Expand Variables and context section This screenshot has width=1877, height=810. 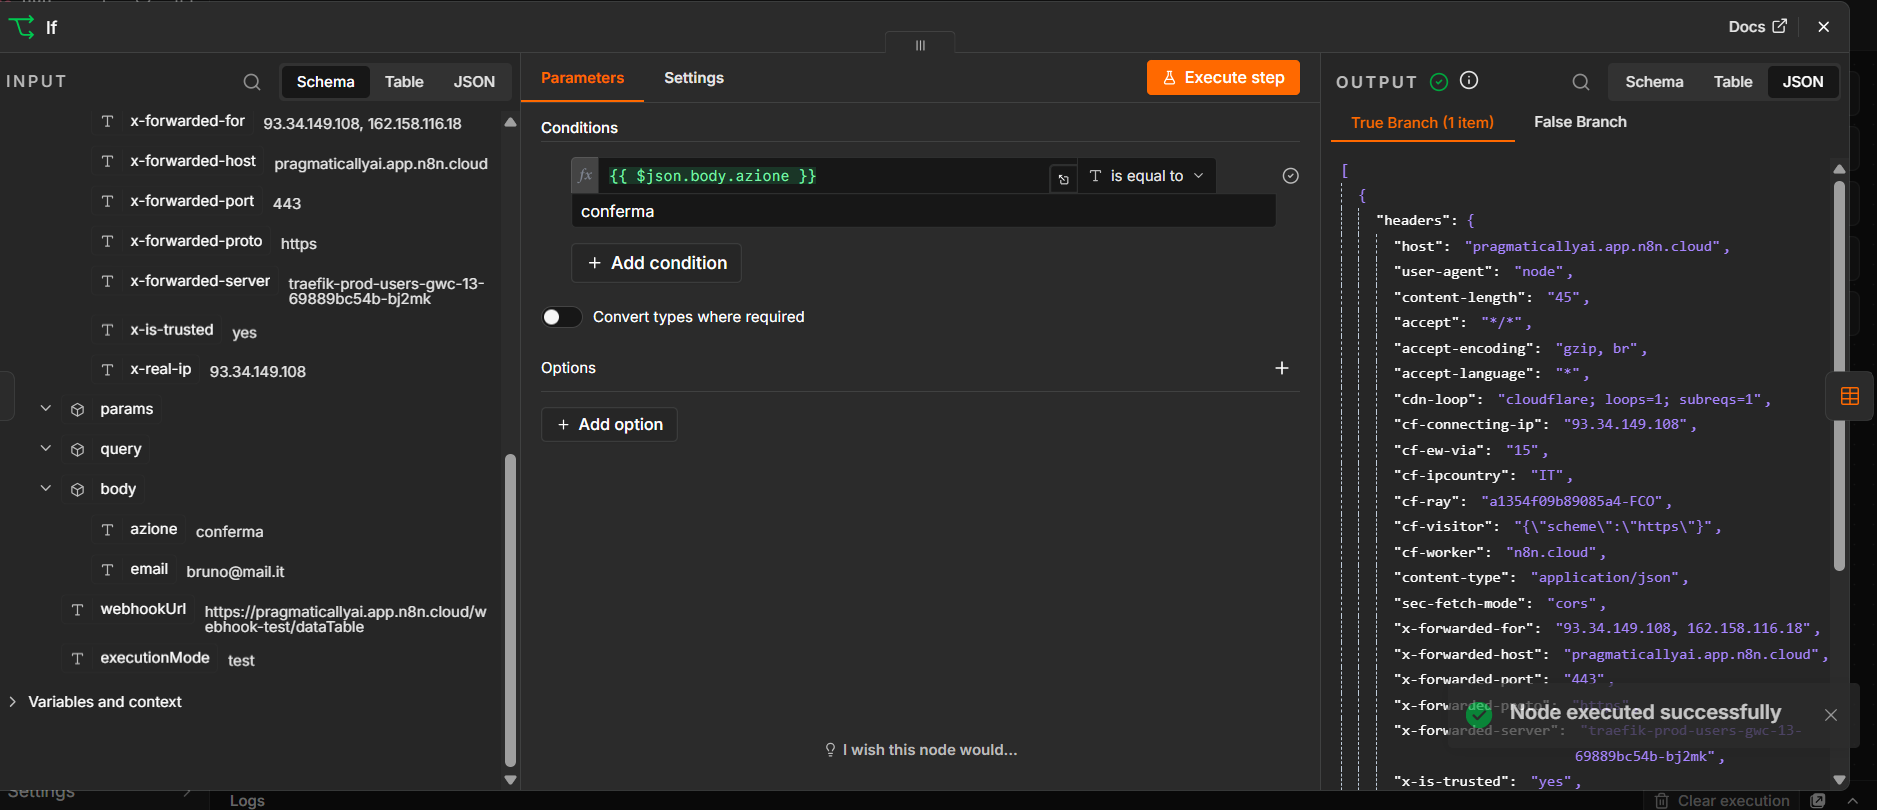tap(12, 702)
